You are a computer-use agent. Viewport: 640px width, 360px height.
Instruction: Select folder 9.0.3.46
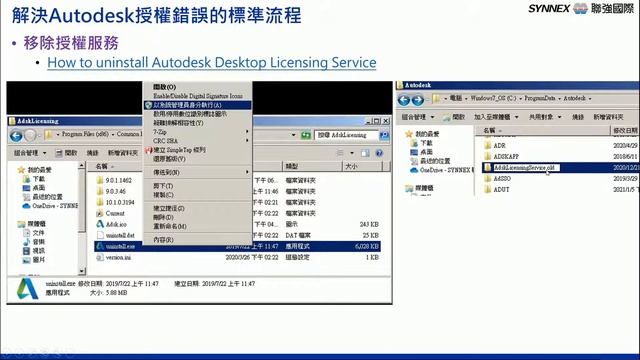(111, 191)
